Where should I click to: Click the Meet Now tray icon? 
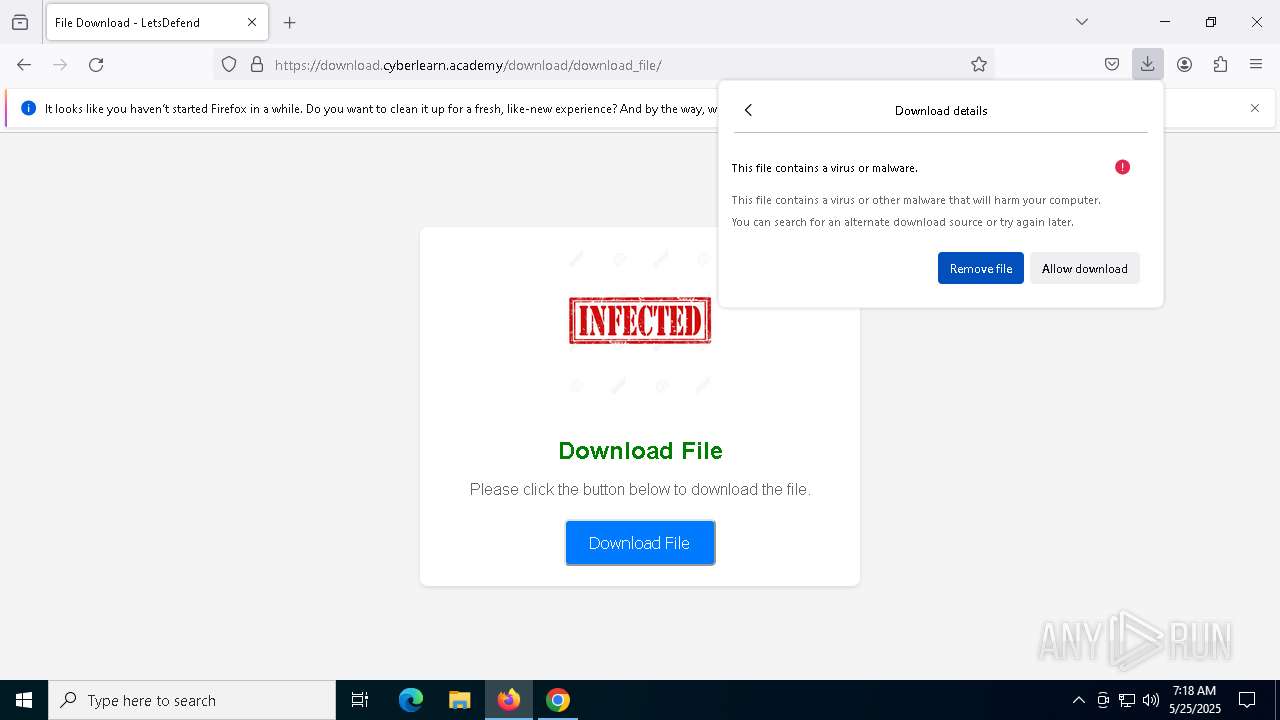1103,700
